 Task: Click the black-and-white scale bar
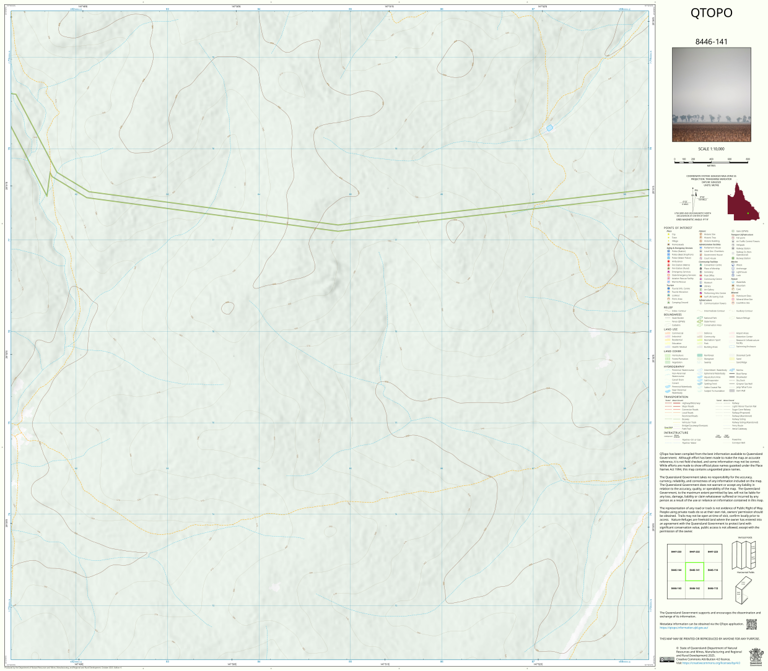pyautogui.click(x=711, y=160)
